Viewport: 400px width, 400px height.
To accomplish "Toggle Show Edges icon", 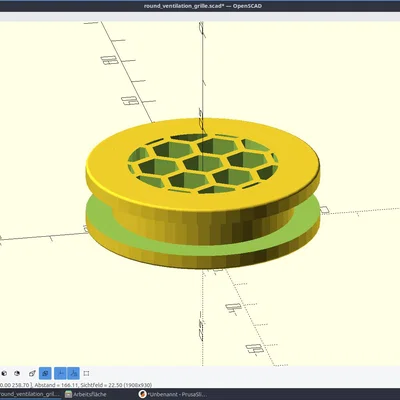I will (x=86, y=373).
